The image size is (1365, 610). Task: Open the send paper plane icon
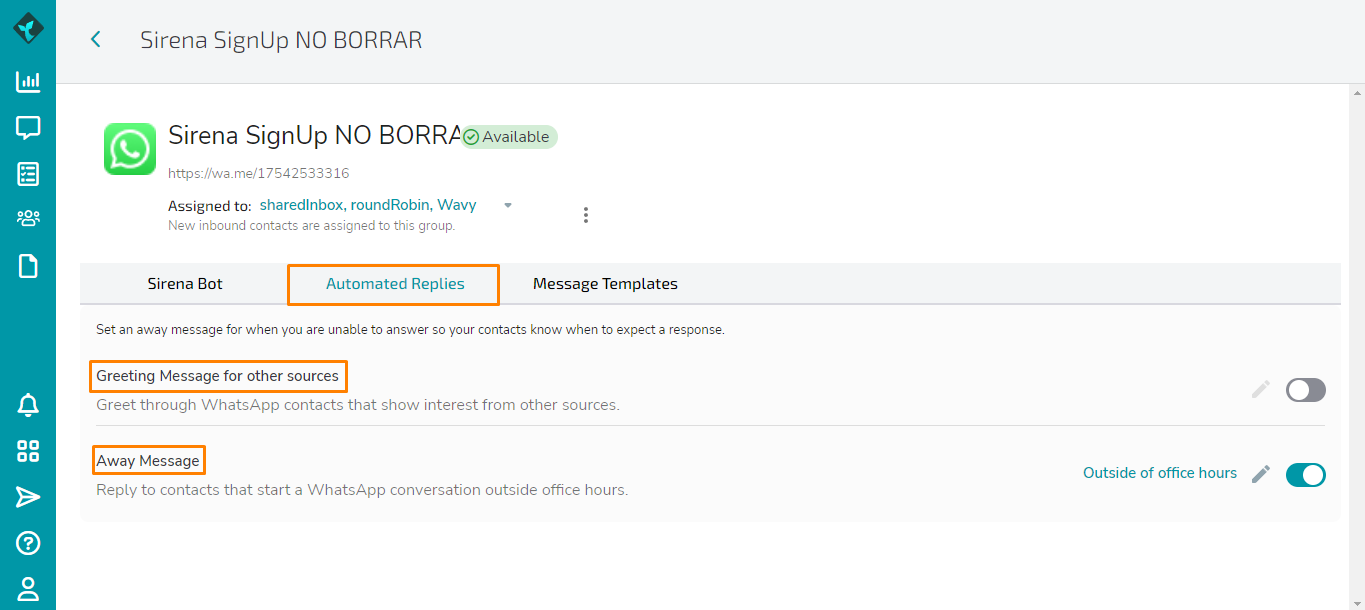(28, 497)
